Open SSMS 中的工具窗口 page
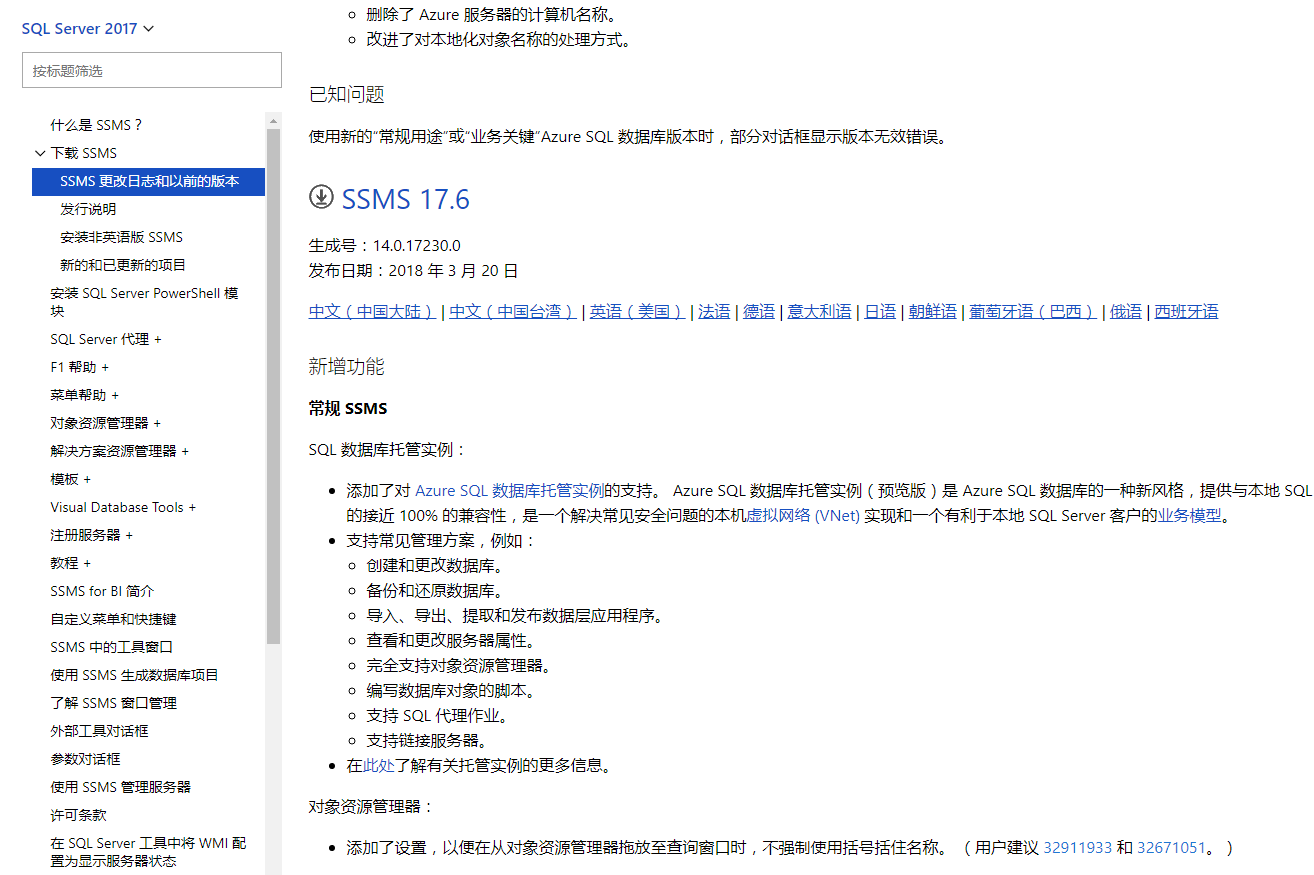 pos(111,647)
